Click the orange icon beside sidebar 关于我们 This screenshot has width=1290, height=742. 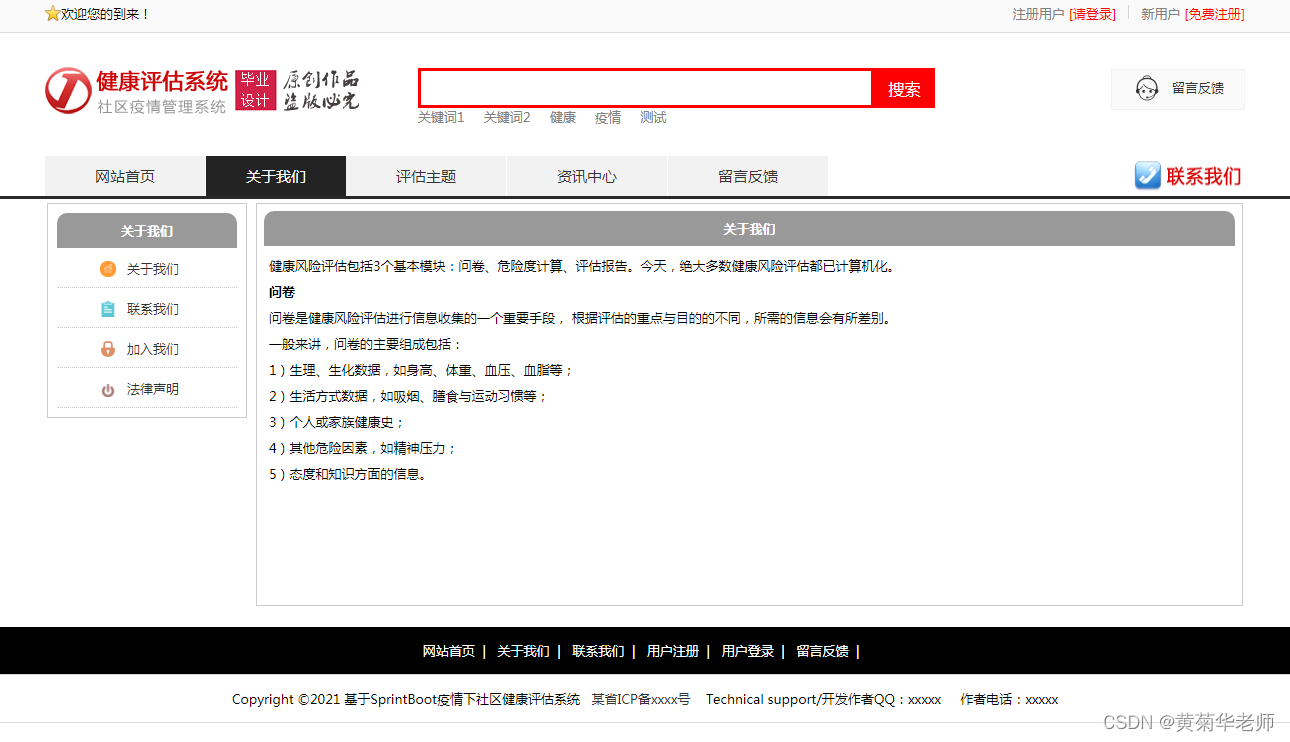tap(108, 269)
